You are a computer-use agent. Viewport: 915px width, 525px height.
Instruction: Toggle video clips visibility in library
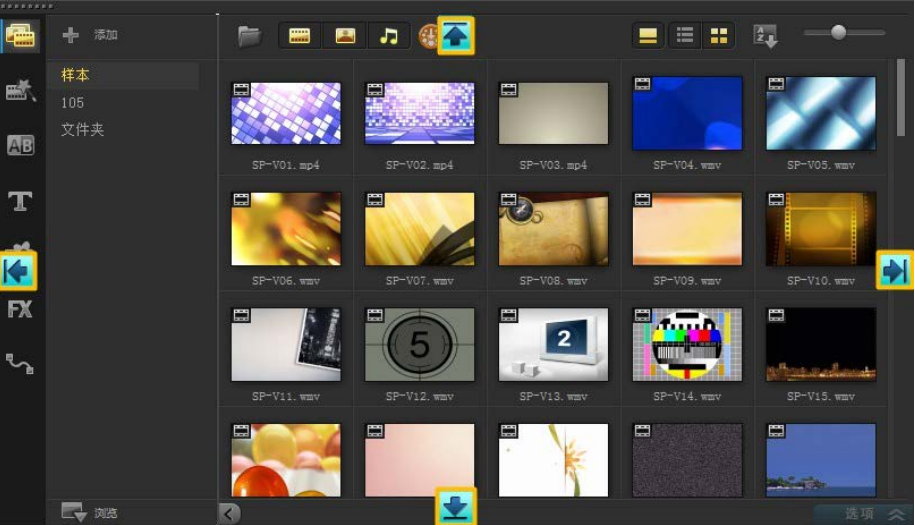click(299, 37)
